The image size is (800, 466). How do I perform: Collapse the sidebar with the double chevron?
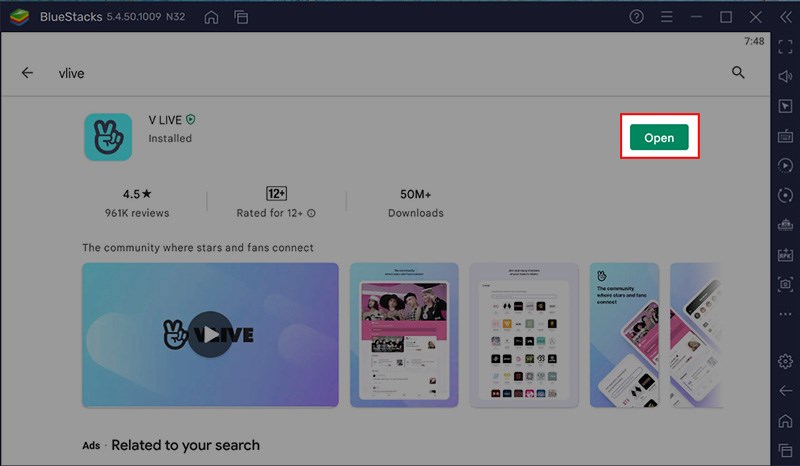(x=786, y=17)
